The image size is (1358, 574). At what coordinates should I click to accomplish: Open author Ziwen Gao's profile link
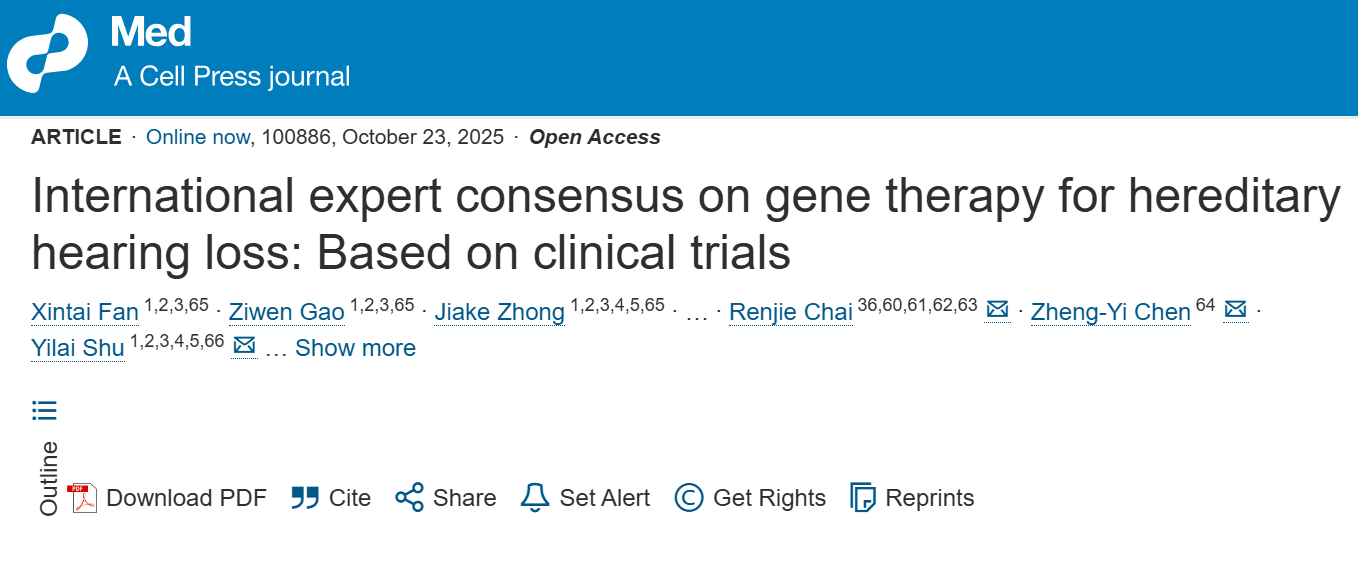click(287, 312)
